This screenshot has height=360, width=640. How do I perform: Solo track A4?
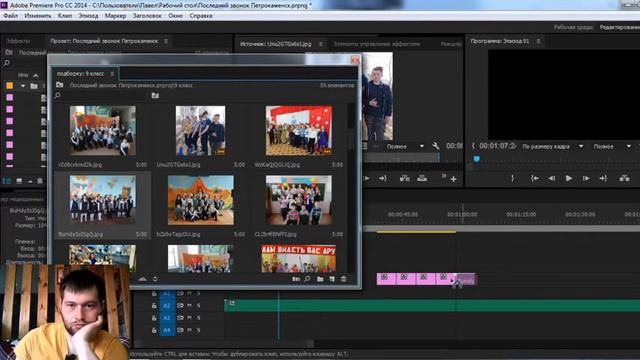(198, 330)
